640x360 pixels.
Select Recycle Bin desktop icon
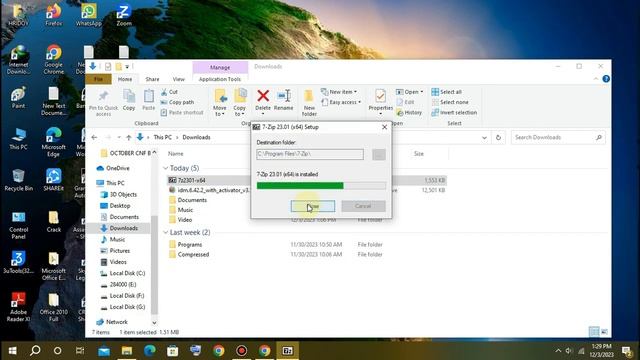pos(18,180)
